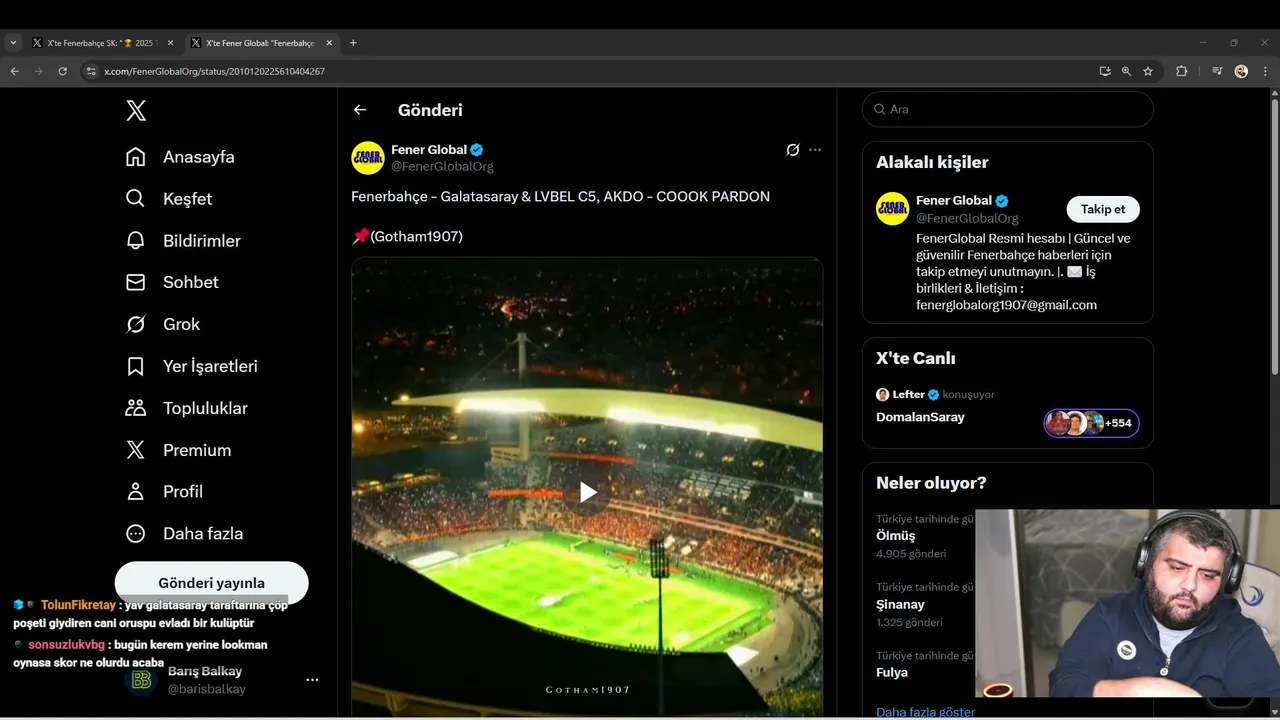The image size is (1280, 720).
Task: Open account menu dots beside Barış Balkay
Action: pos(312,680)
